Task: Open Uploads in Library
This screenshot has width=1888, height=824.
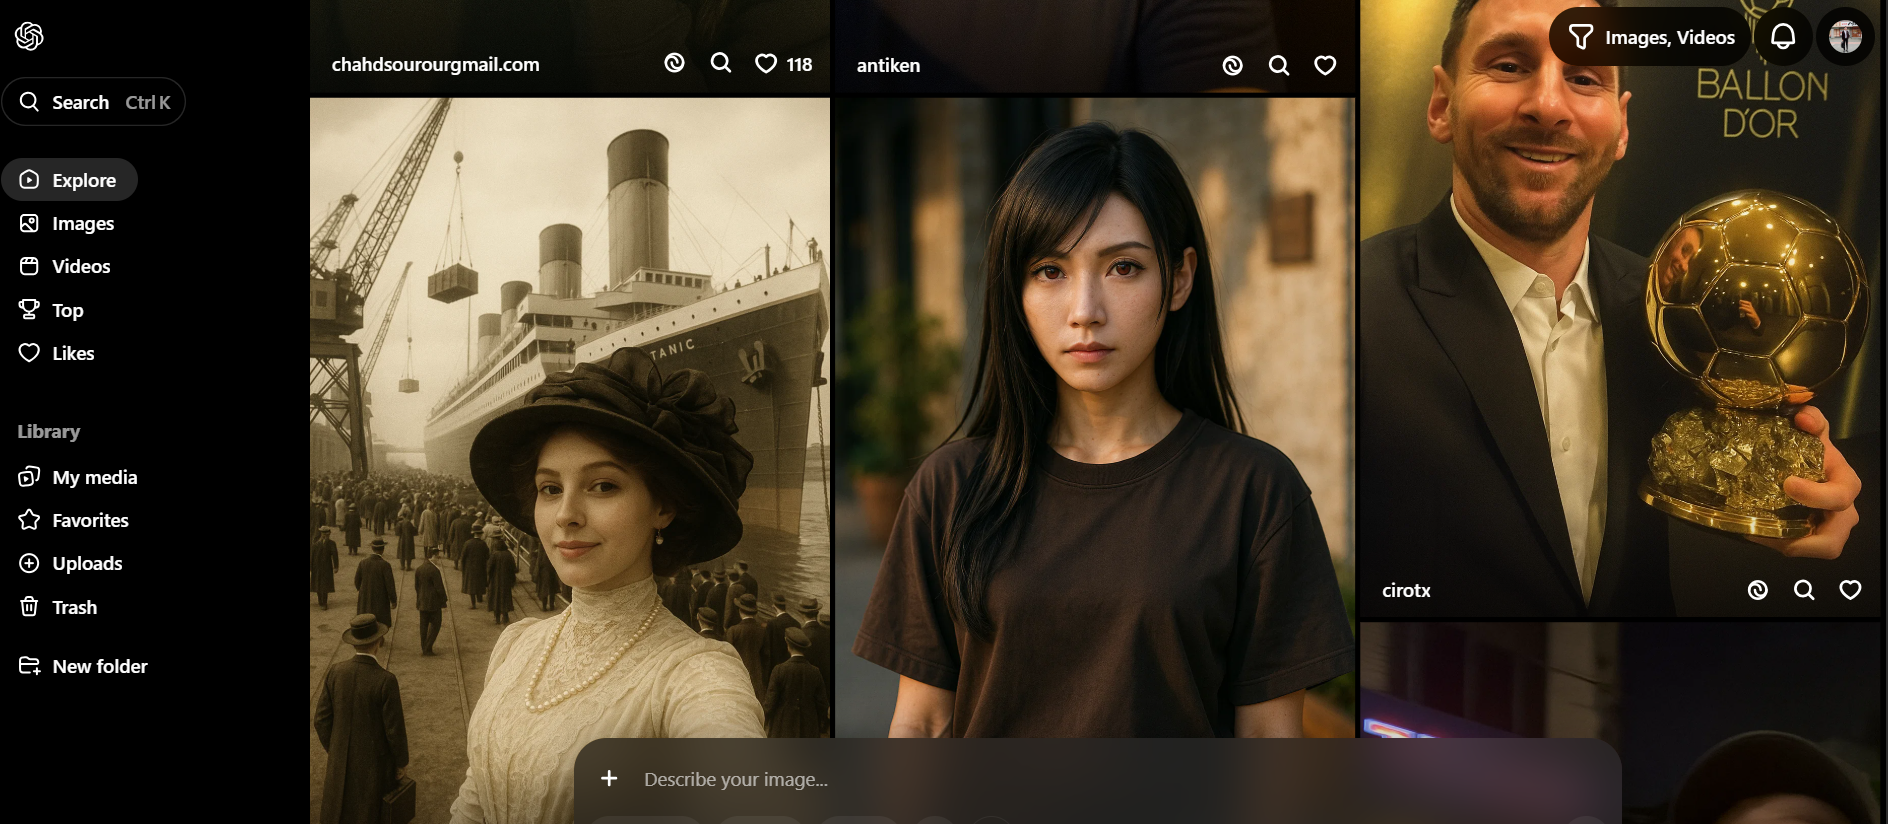Action: coord(71,563)
